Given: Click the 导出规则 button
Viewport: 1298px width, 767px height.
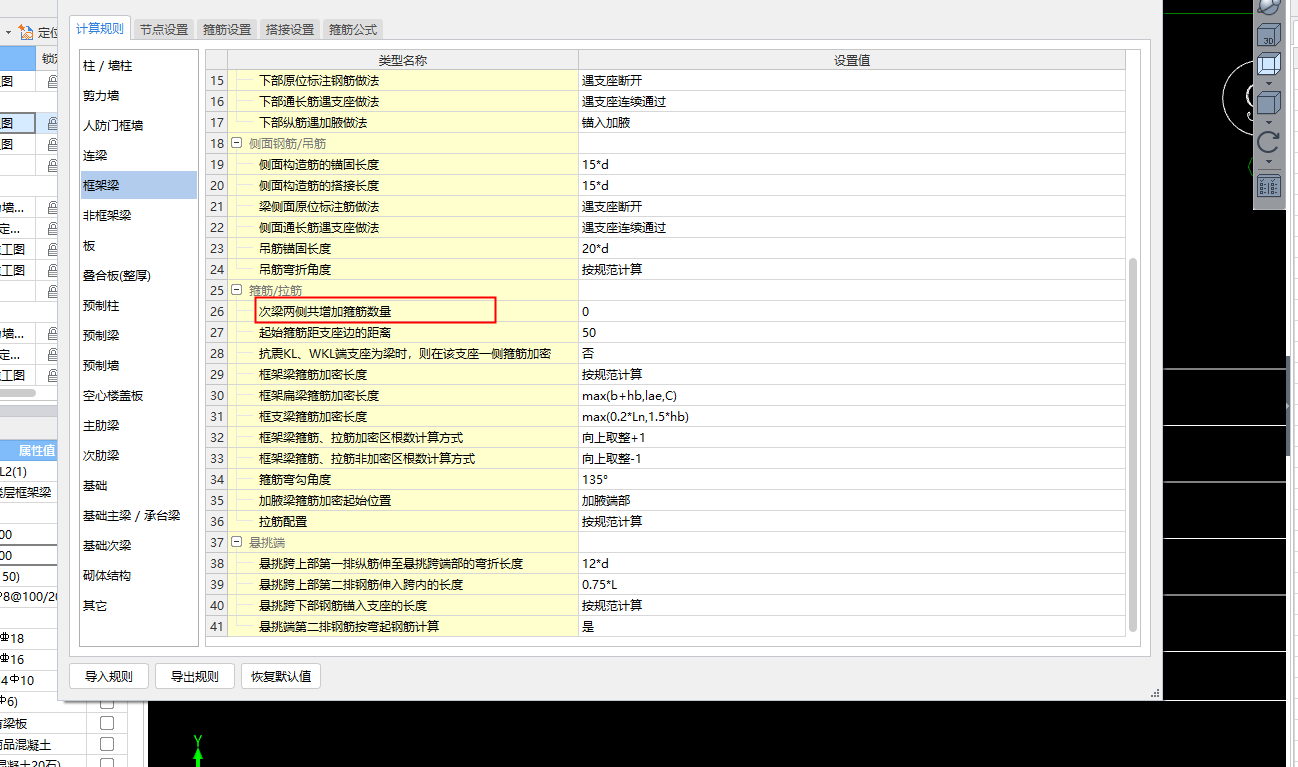Looking at the screenshot, I should tap(195, 676).
